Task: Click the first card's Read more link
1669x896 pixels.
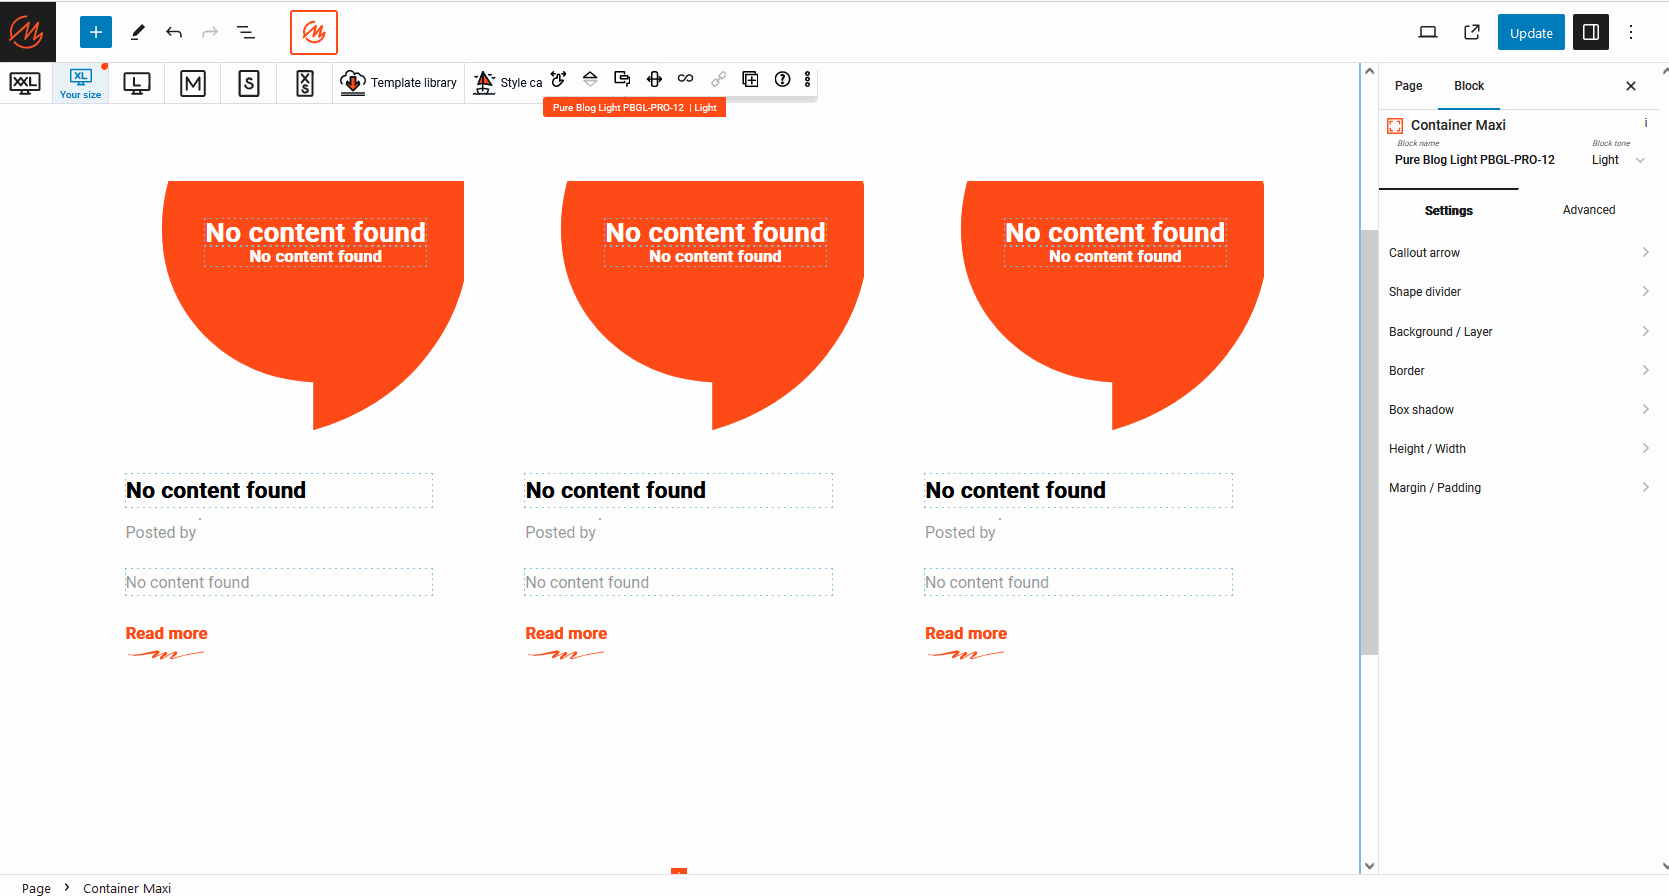Action: pos(166,634)
